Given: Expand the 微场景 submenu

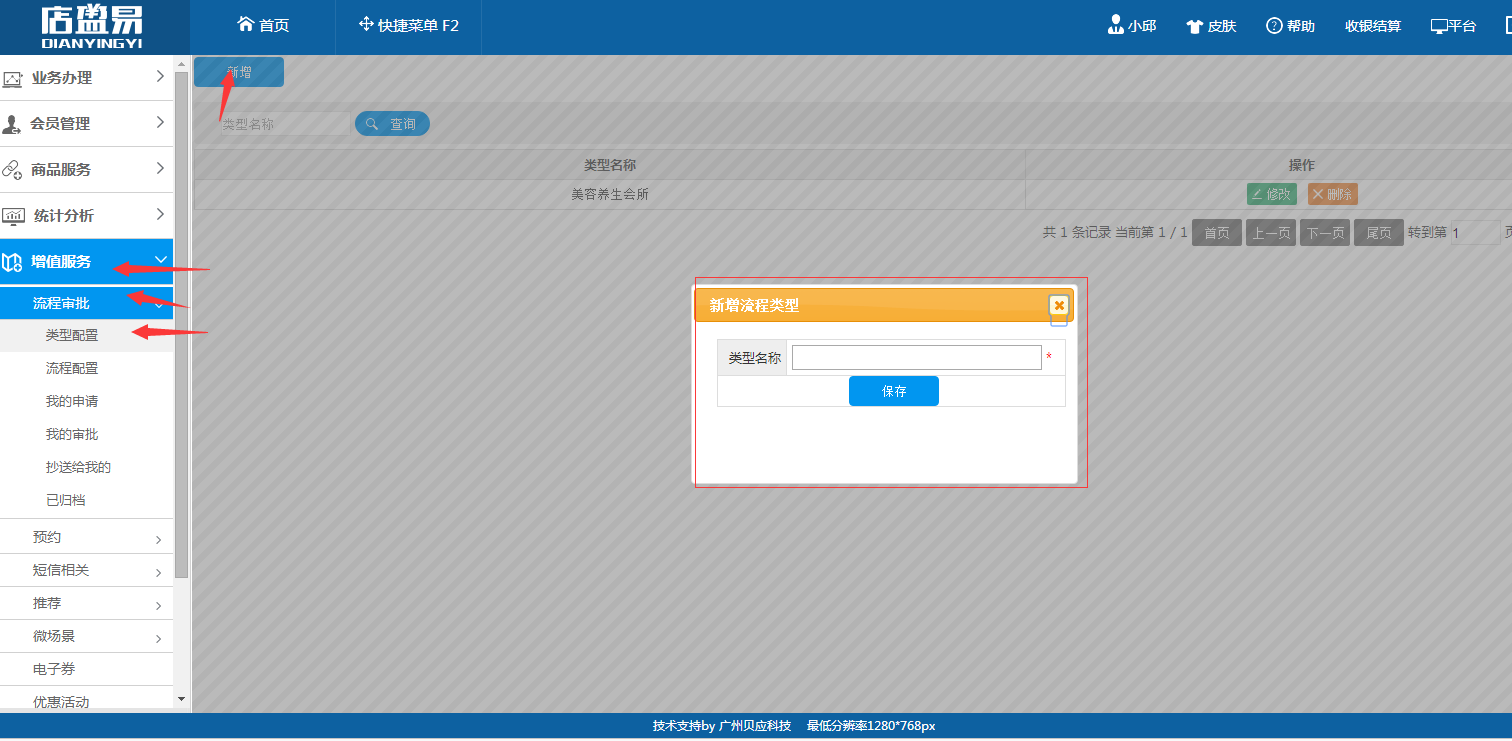Looking at the screenshot, I should [86, 636].
